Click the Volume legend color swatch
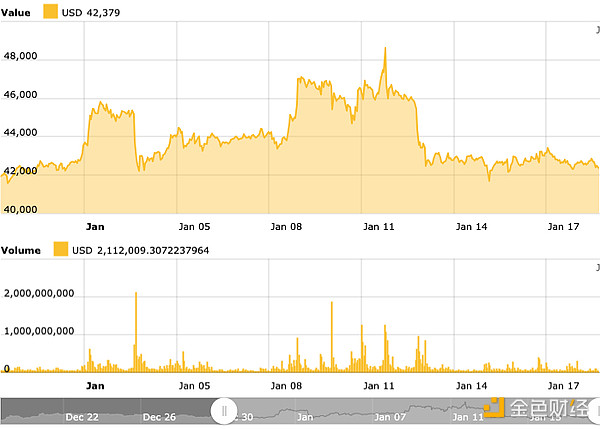The image size is (600, 429). (61, 249)
